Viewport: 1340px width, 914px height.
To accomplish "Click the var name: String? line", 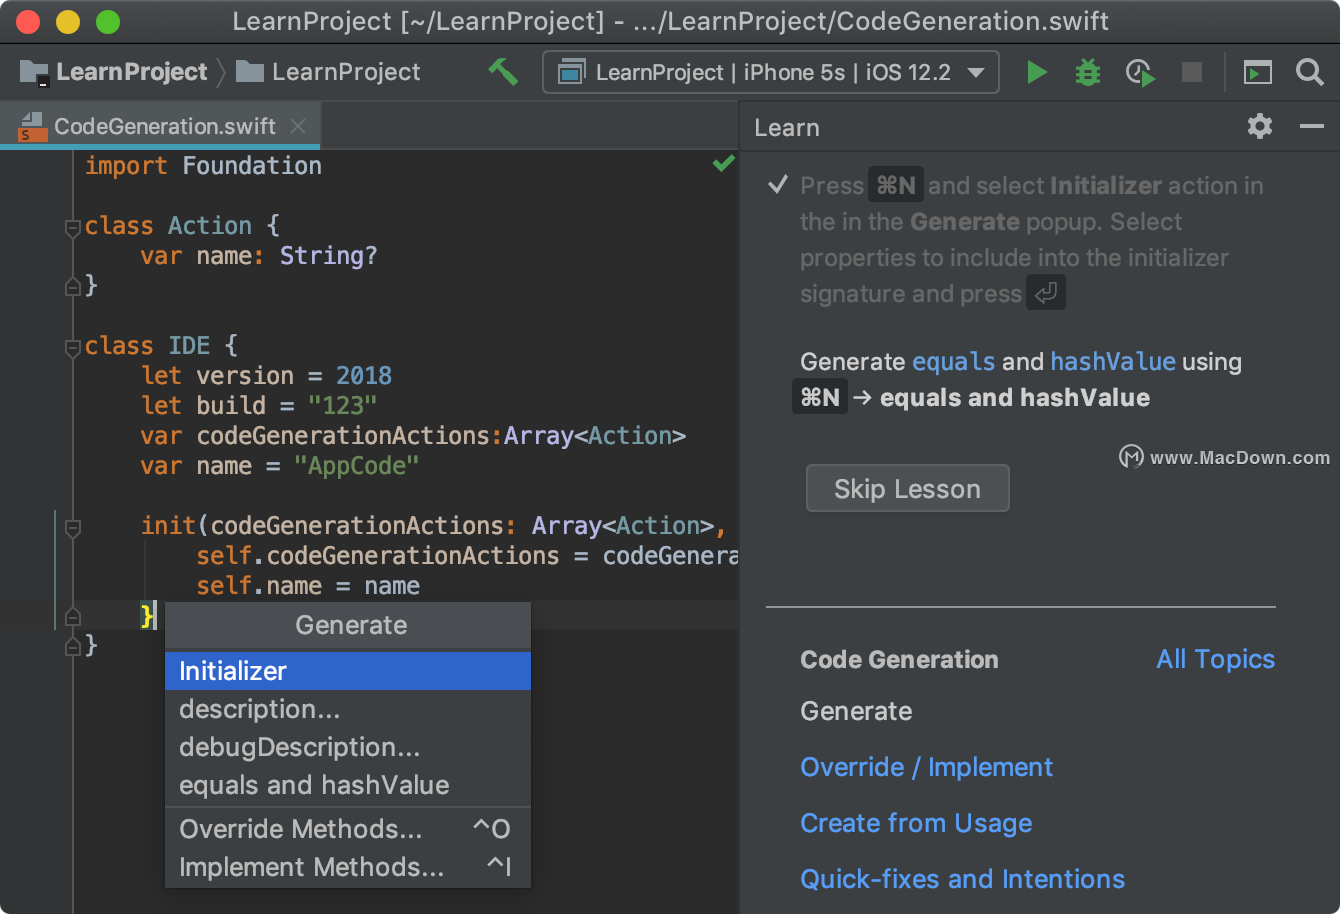I will click(259, 256).
